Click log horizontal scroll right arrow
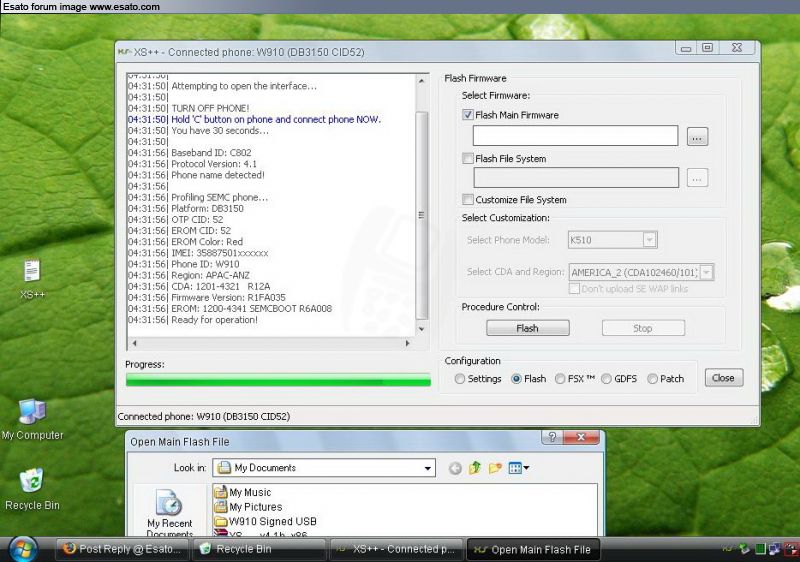 coord(407,343)
